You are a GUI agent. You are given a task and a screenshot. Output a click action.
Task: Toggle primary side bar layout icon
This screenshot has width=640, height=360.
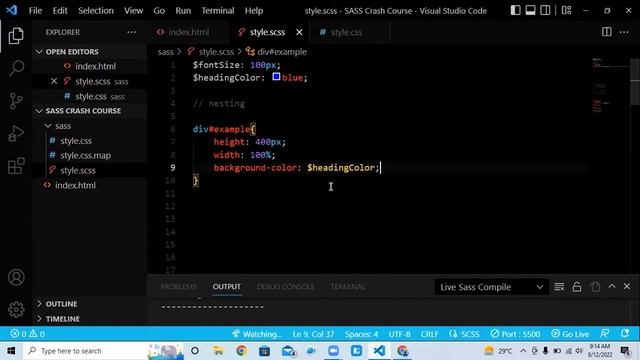coord(516,10)
